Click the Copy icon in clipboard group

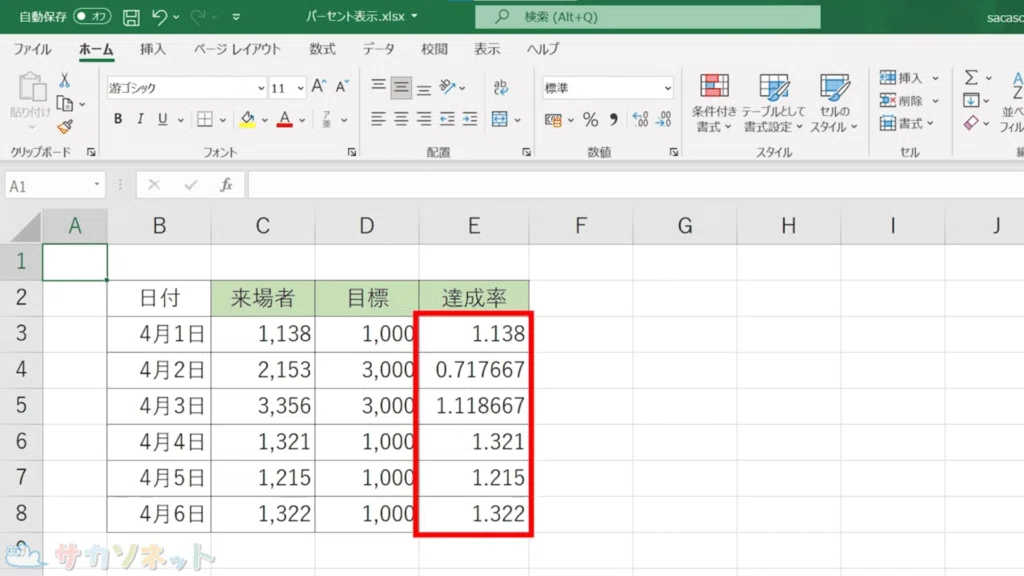[x=65, y=103]
